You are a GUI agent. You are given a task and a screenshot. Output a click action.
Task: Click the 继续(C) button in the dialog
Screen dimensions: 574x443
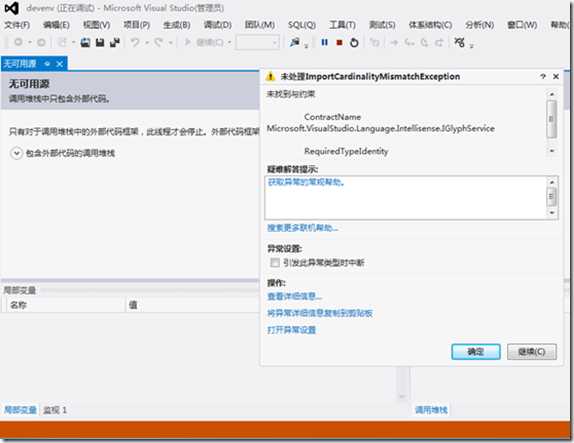tap(532, 351)
